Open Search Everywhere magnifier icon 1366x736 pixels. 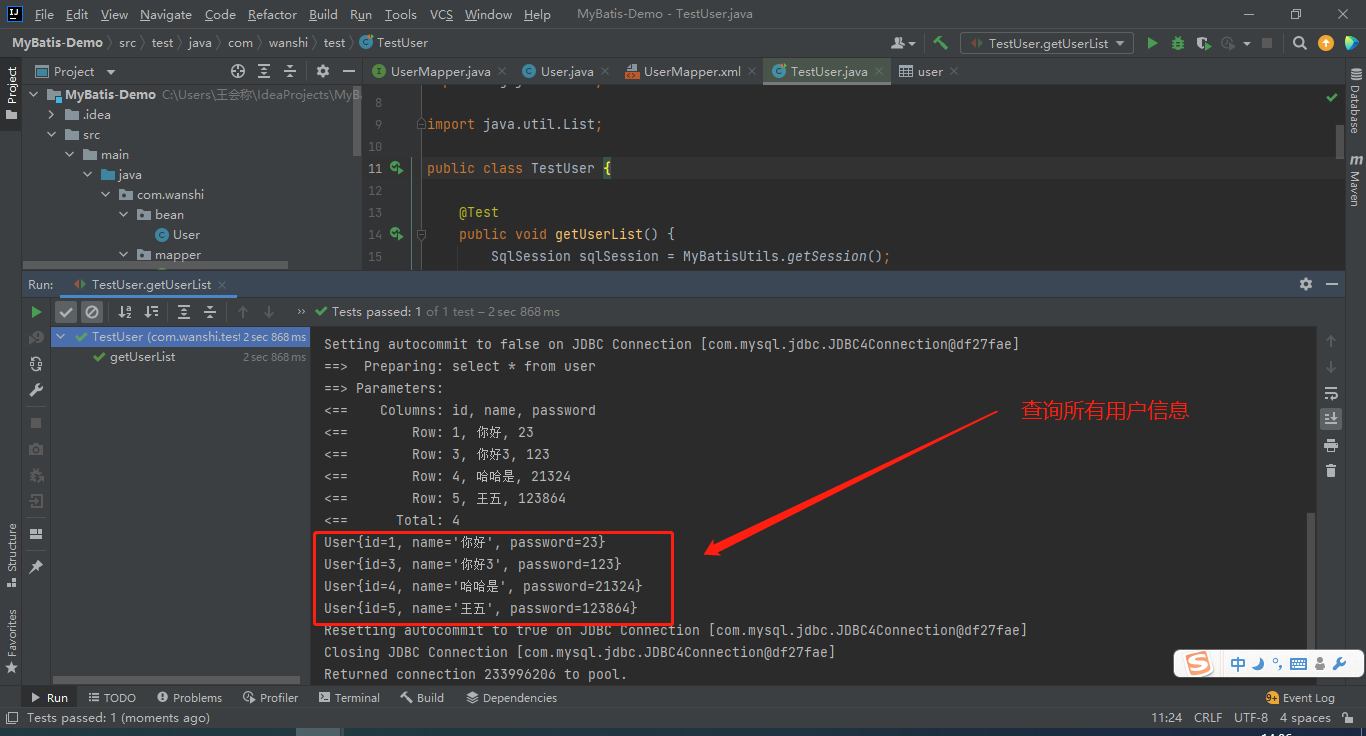tap(1299, 43)
